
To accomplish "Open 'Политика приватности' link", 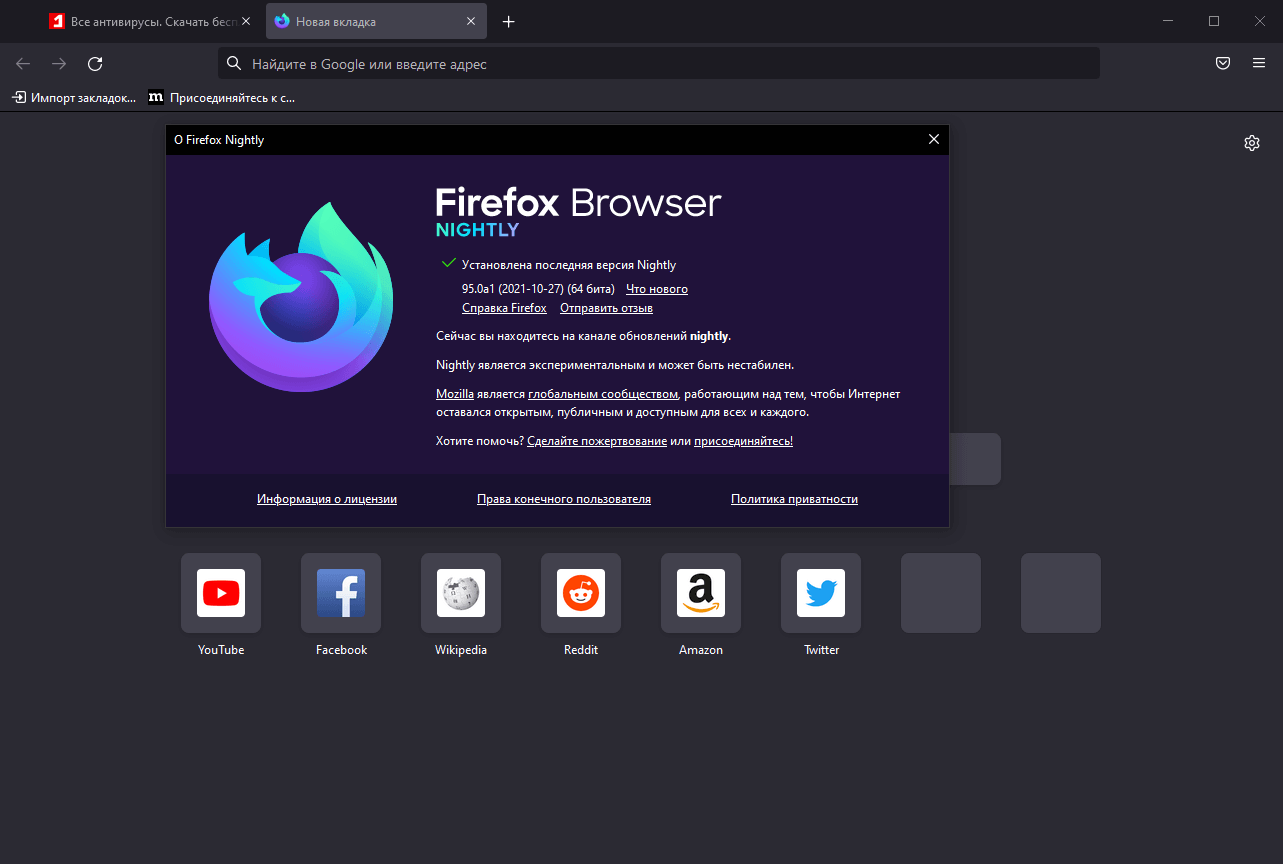I will coord(794,499).
